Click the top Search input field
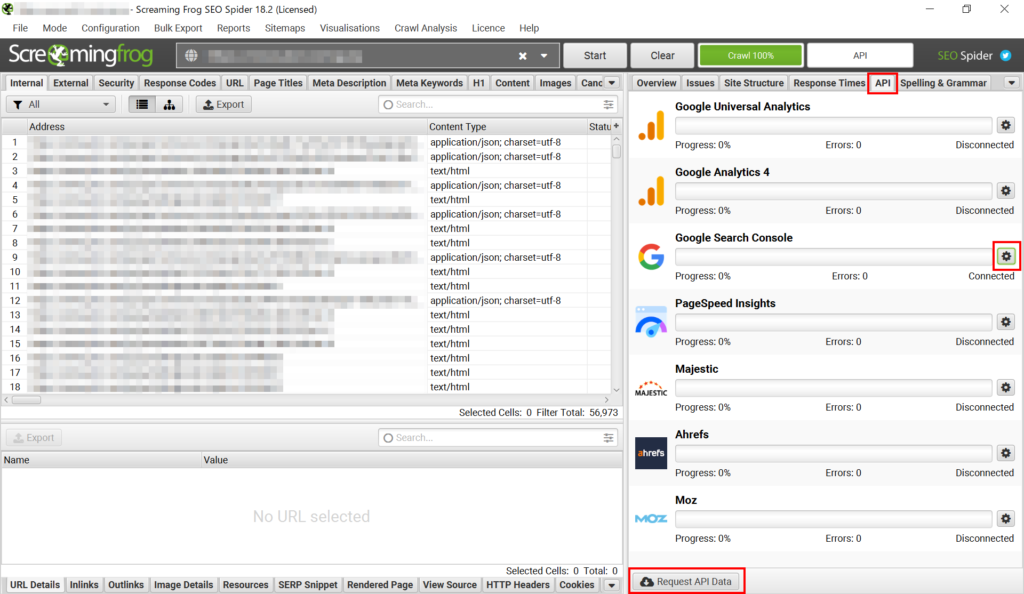The height and width of the screenshot is (594, 1024). pos(490,104)
